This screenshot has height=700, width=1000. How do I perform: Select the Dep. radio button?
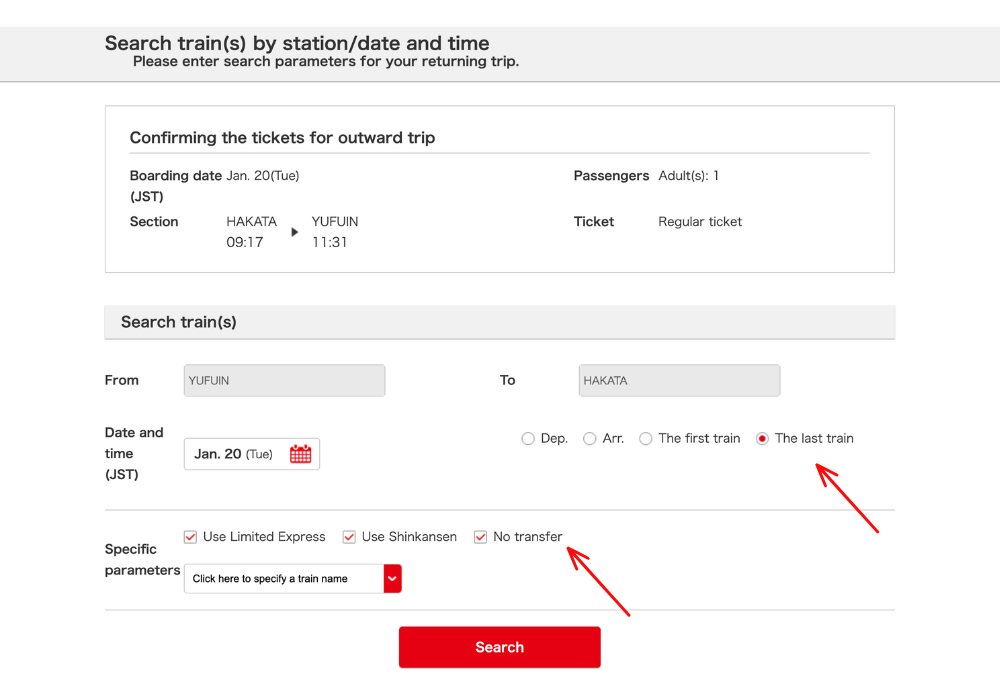coord(528,439)
